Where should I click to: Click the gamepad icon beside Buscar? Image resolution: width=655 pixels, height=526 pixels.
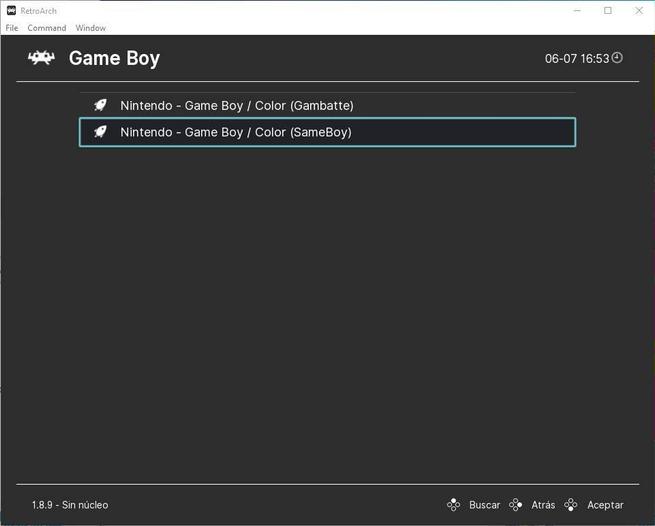click(x=453, y=505)
